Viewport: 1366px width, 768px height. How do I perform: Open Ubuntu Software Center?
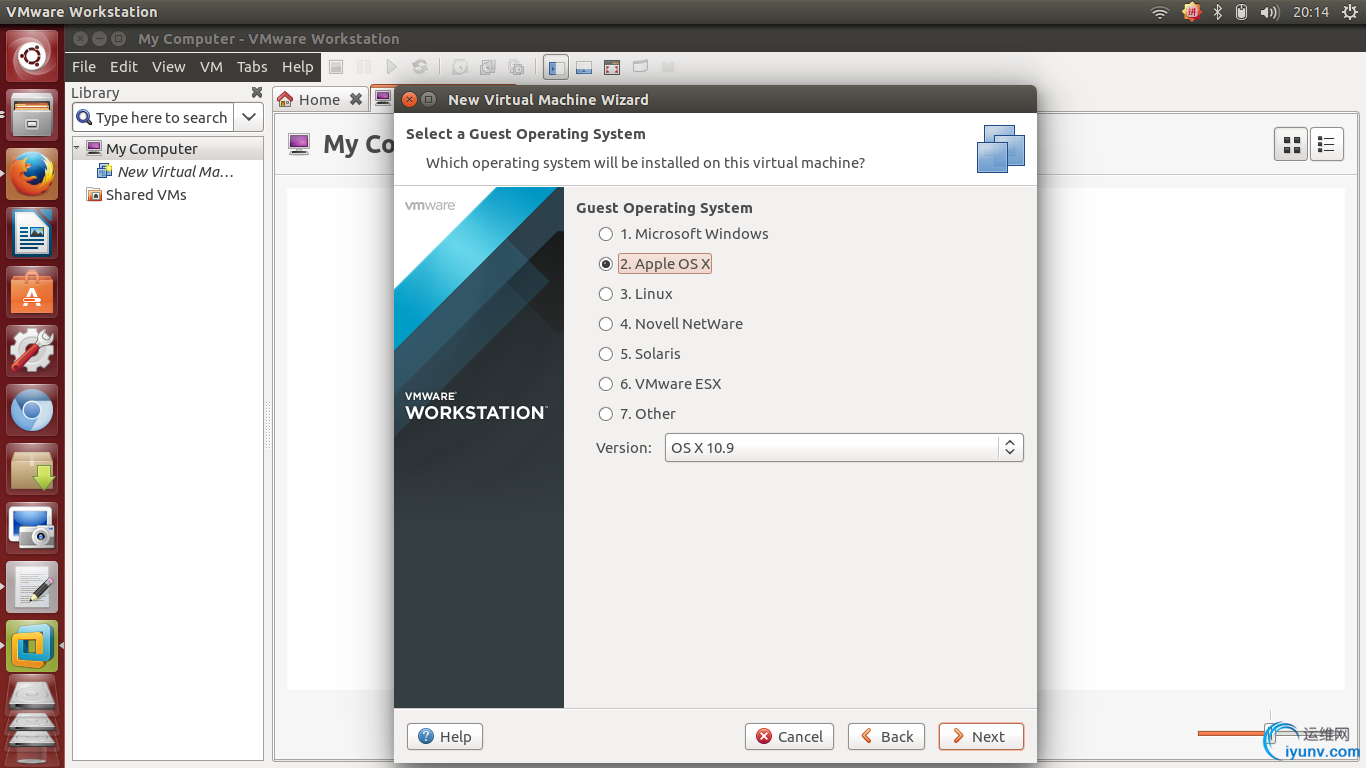32,291
